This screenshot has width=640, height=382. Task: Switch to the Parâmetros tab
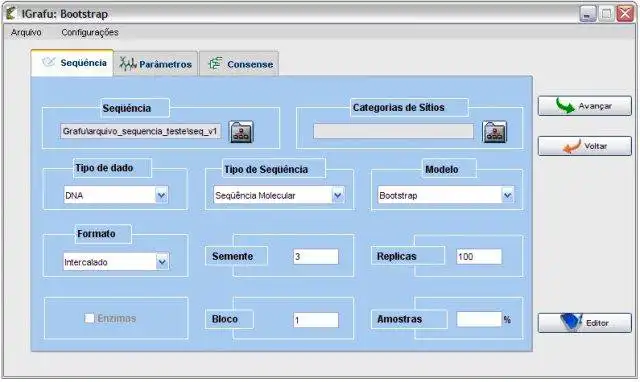click(x=156, y=64)
